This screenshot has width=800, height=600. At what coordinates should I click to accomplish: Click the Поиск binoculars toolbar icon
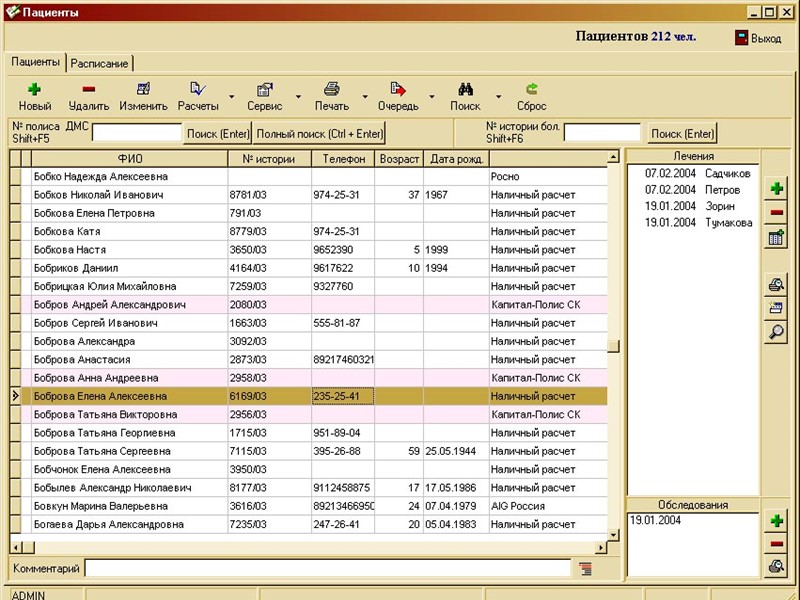pyautogui.click(x=465, y=90)
